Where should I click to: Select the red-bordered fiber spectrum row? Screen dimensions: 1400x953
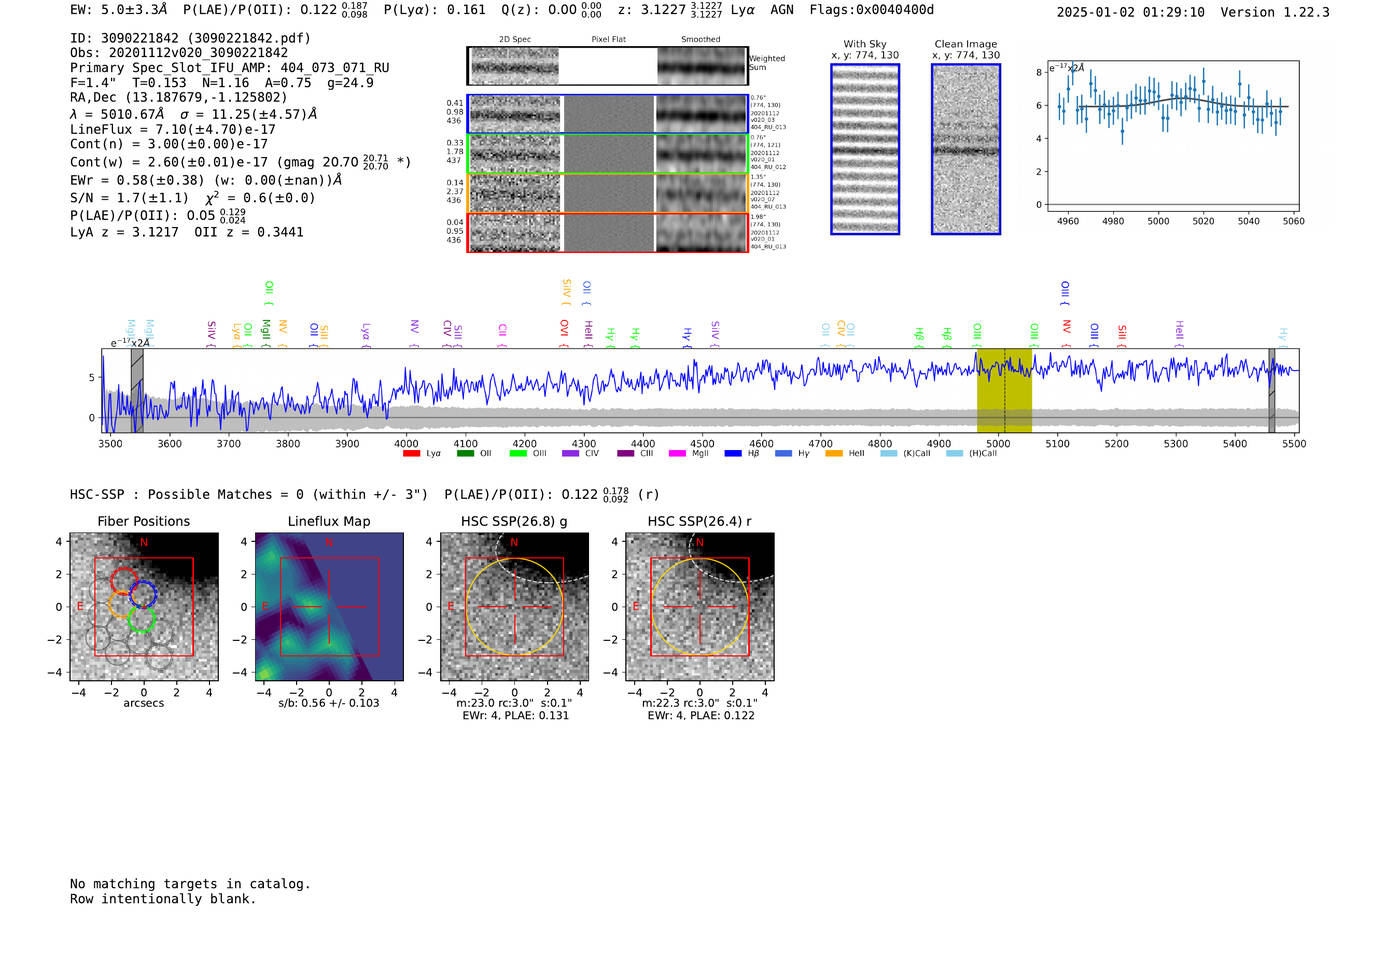coord(608,232)
